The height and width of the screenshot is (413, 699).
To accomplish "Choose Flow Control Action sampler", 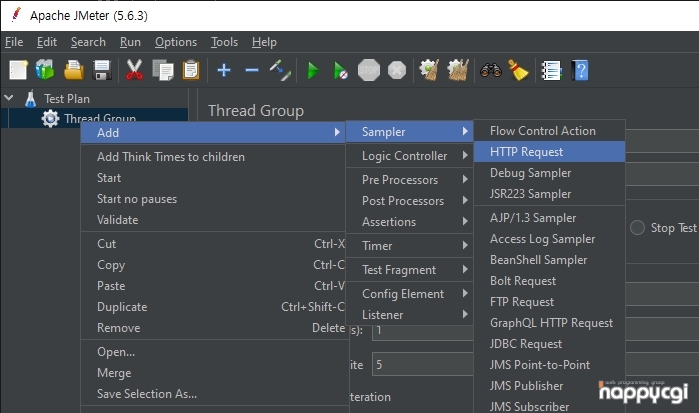I will point(550,131).
